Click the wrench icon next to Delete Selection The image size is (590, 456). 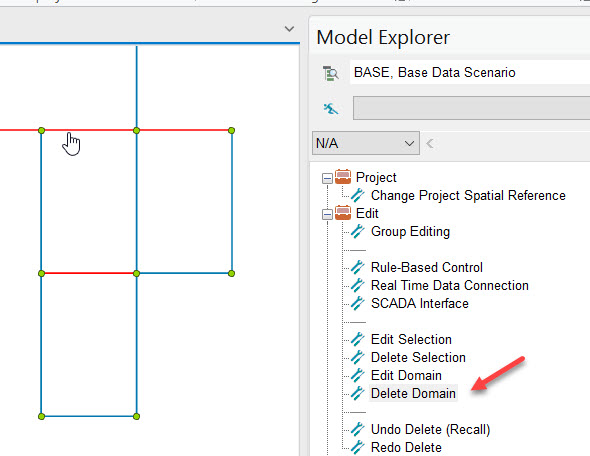click(x=357, y=357)
